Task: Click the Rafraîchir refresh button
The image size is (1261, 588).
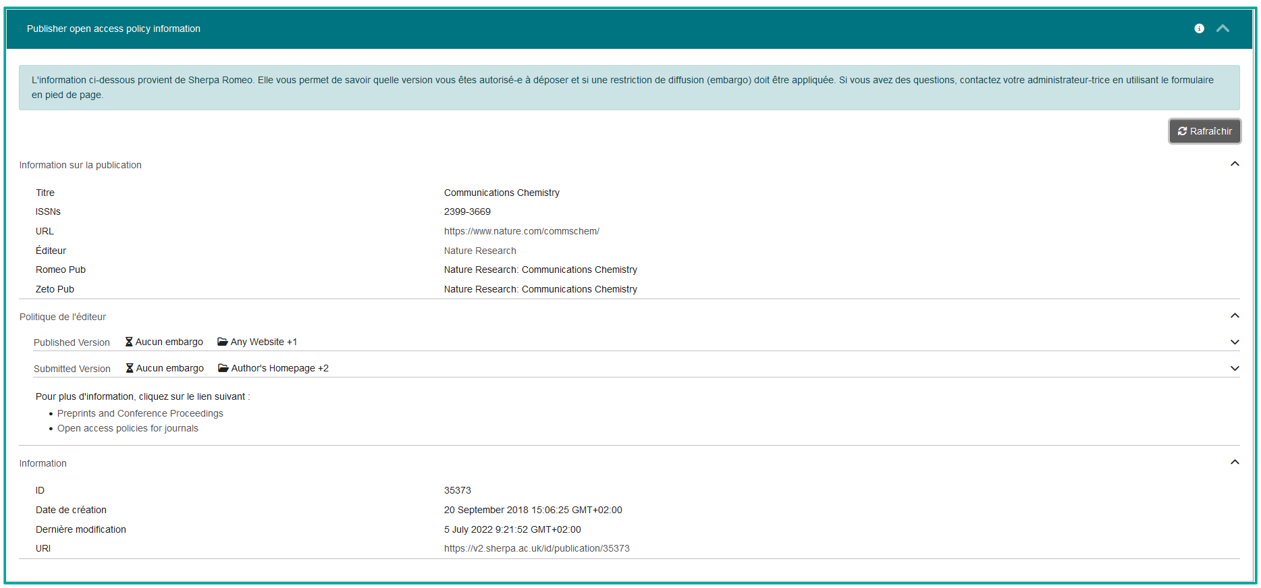Action: (x=1204, y=131)
